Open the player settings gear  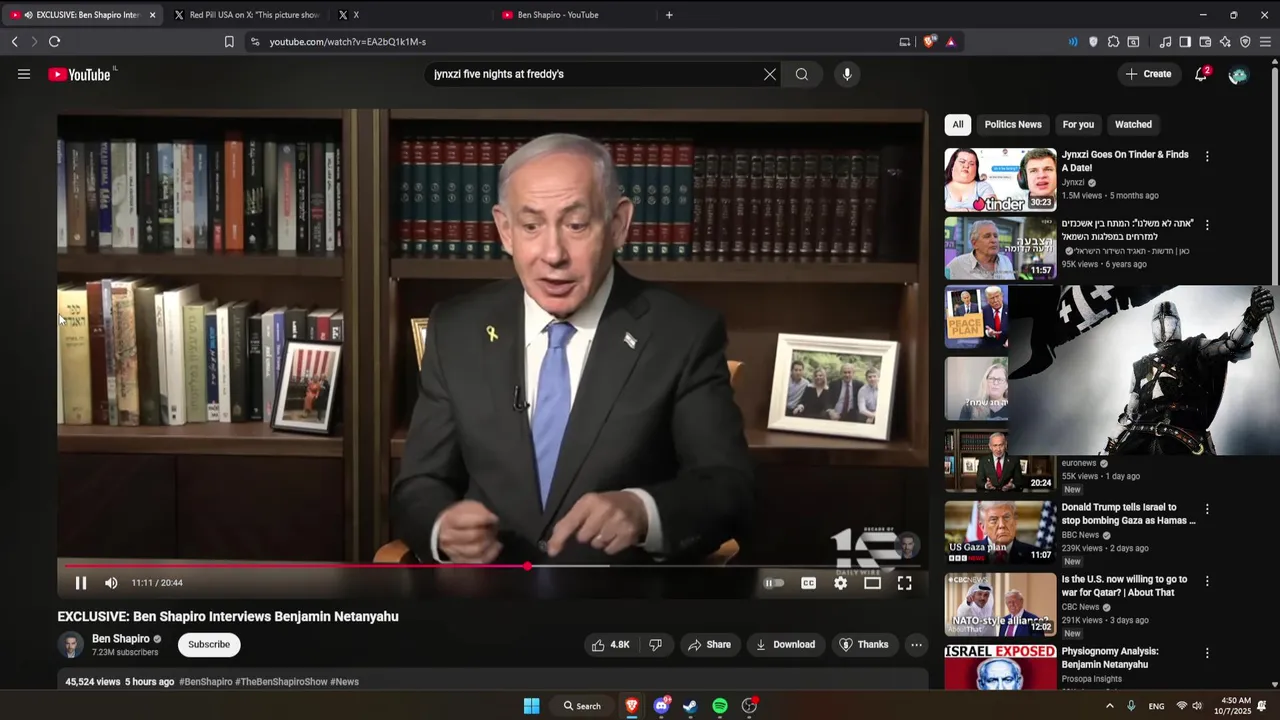840,583
